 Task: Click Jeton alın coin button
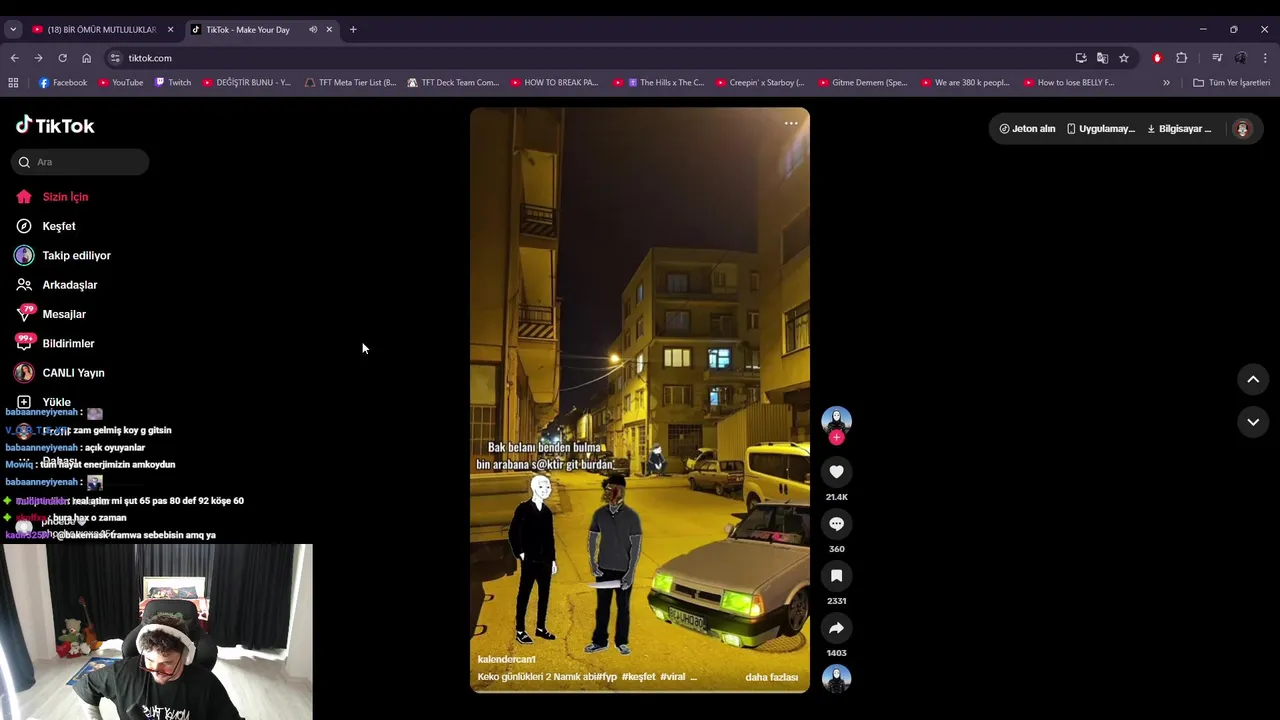point(1027,129)
